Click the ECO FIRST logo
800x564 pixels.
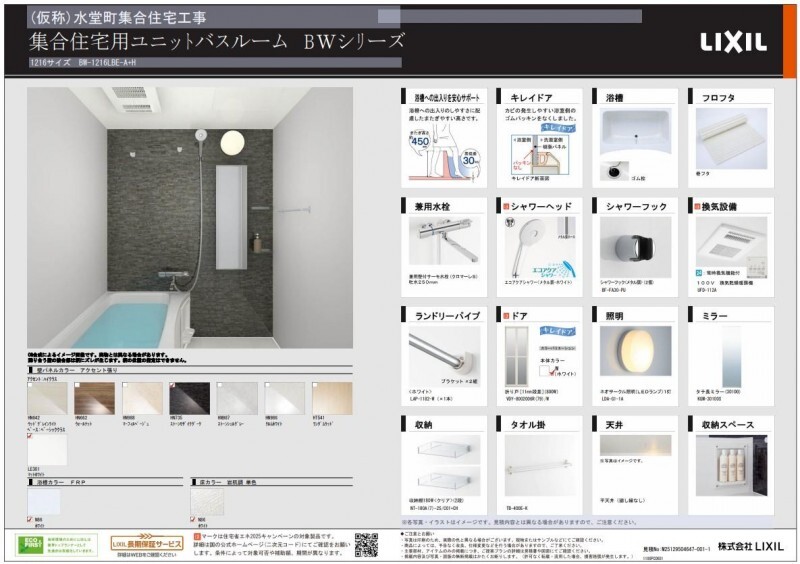pyautogui.click(x=30, y=545)
